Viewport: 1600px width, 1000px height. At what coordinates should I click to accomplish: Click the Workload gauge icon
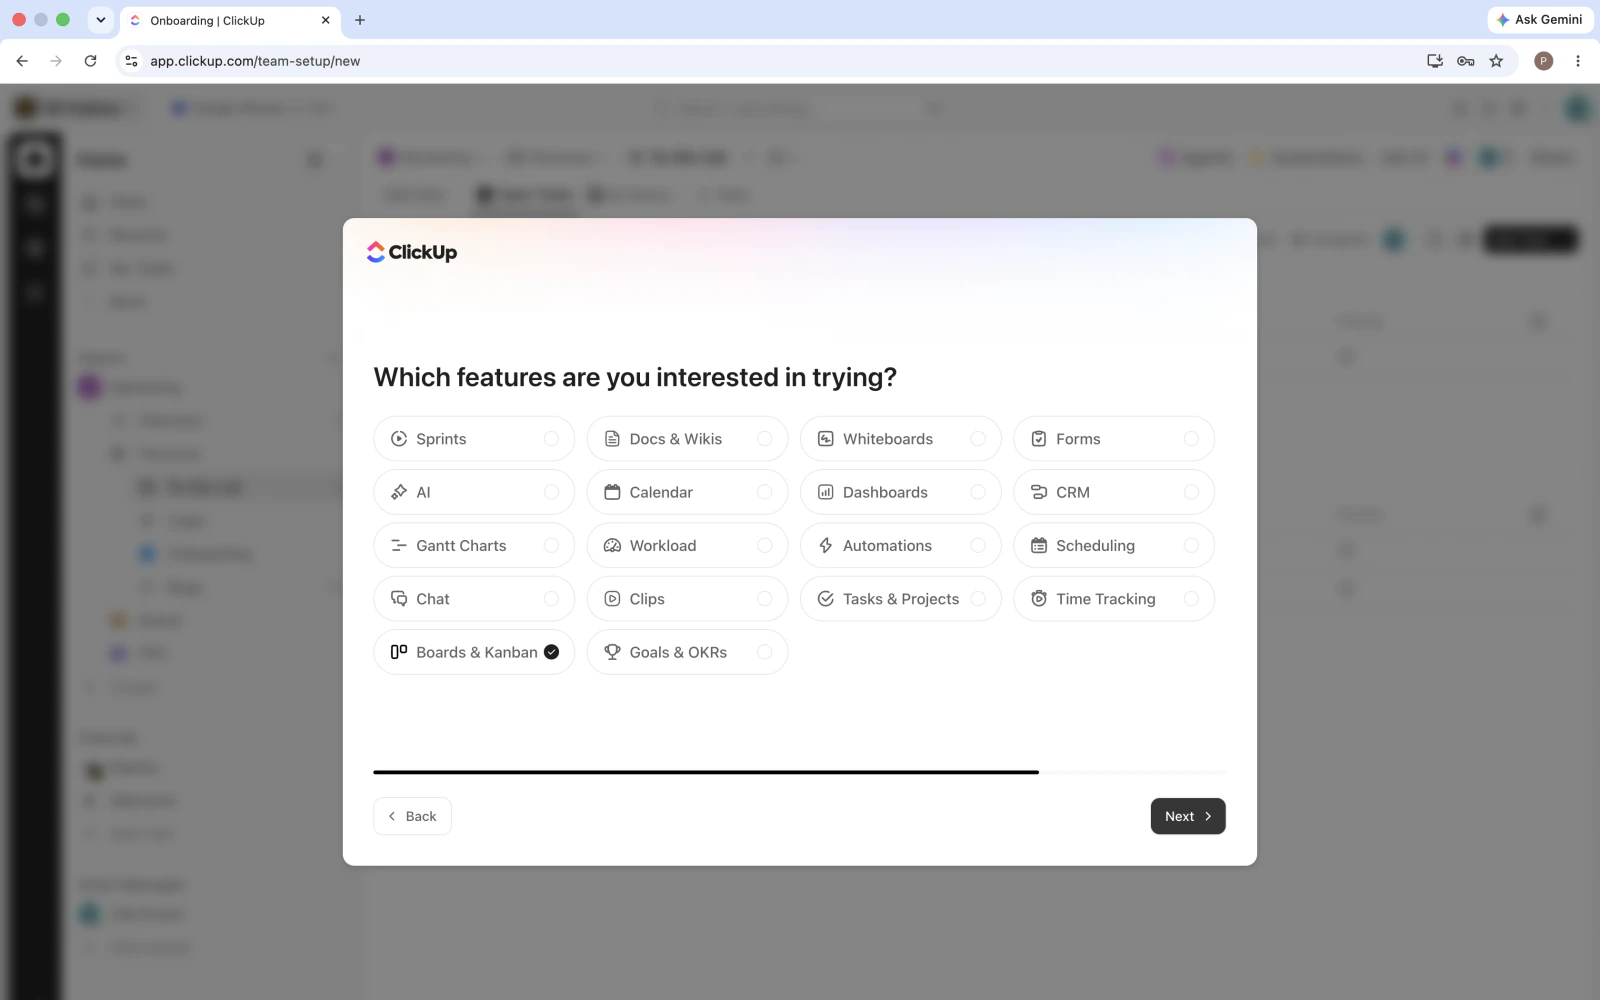pos(612,546)
